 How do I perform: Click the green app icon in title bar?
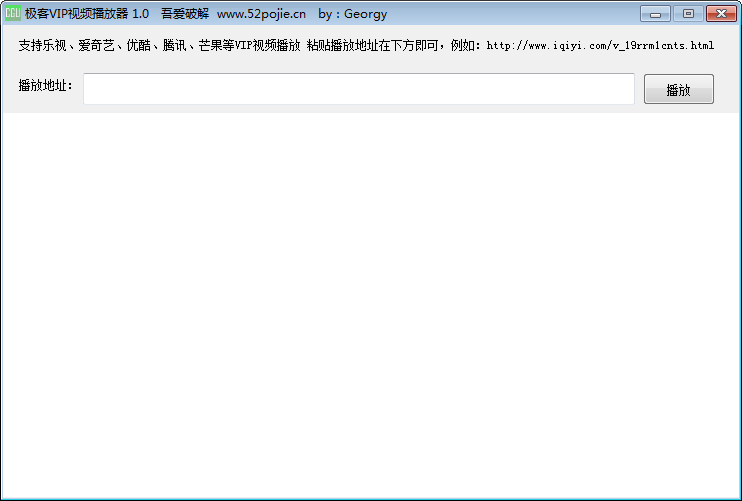13,14
